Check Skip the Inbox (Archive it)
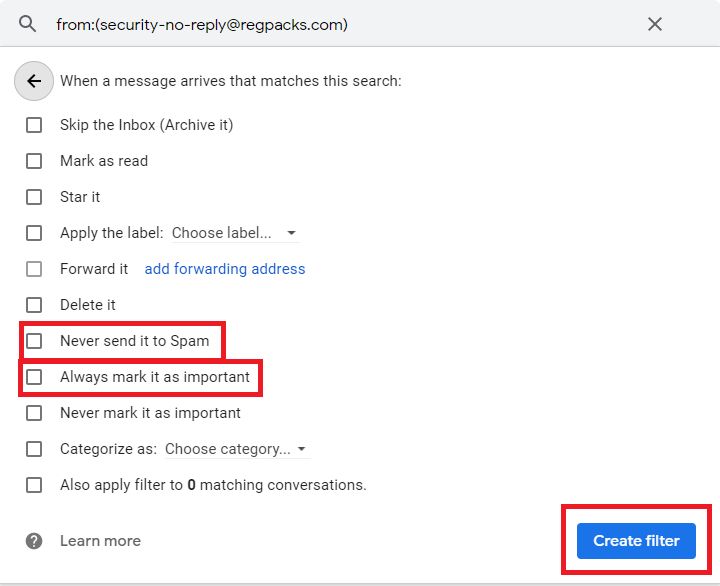Viewport: 720px width, 586px height. (34, 125)
